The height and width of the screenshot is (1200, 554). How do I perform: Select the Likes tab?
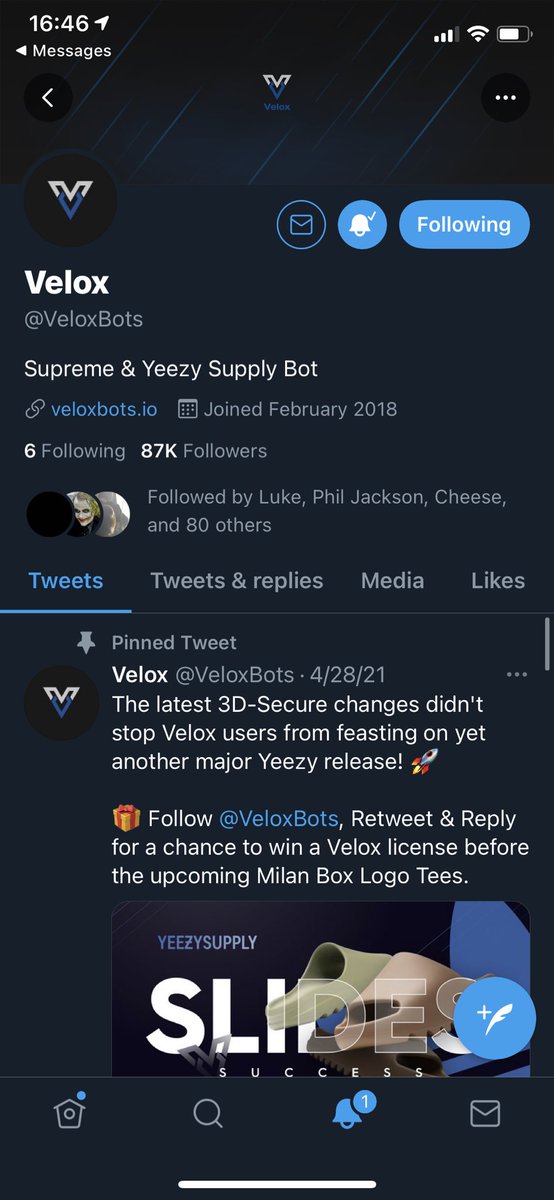[498, 580]
